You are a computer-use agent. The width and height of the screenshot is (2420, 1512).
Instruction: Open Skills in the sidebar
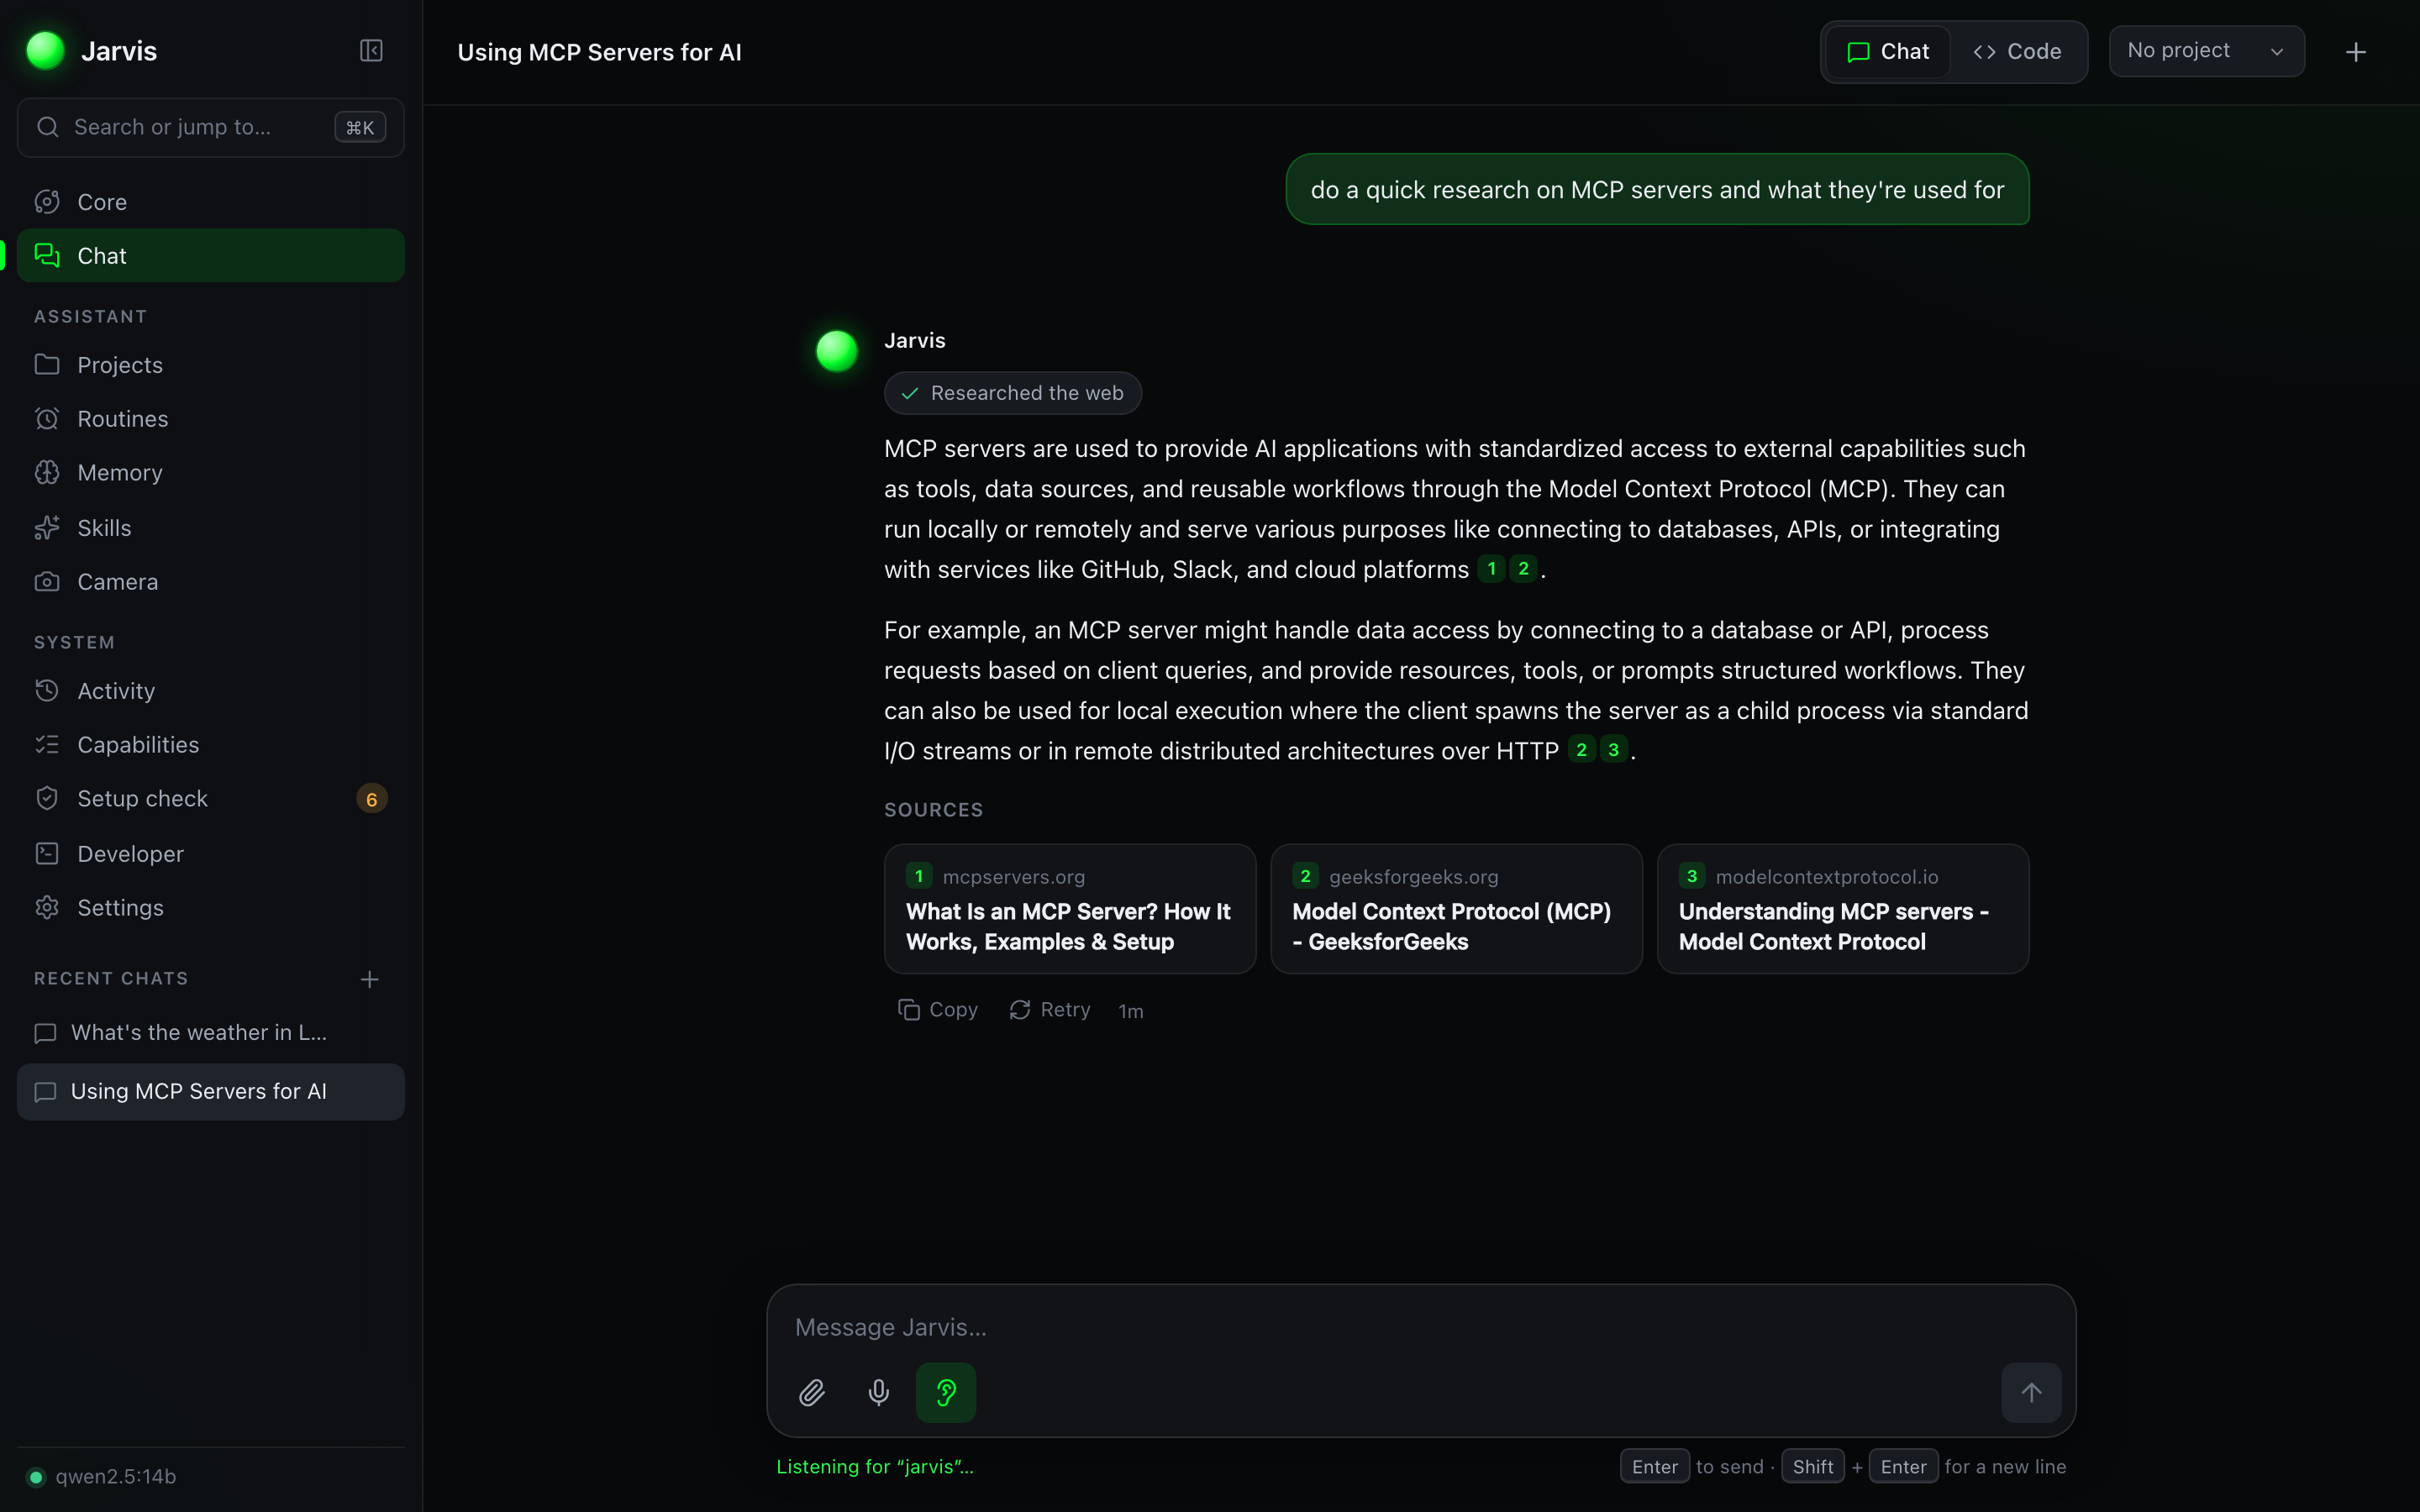coord(211,528)
